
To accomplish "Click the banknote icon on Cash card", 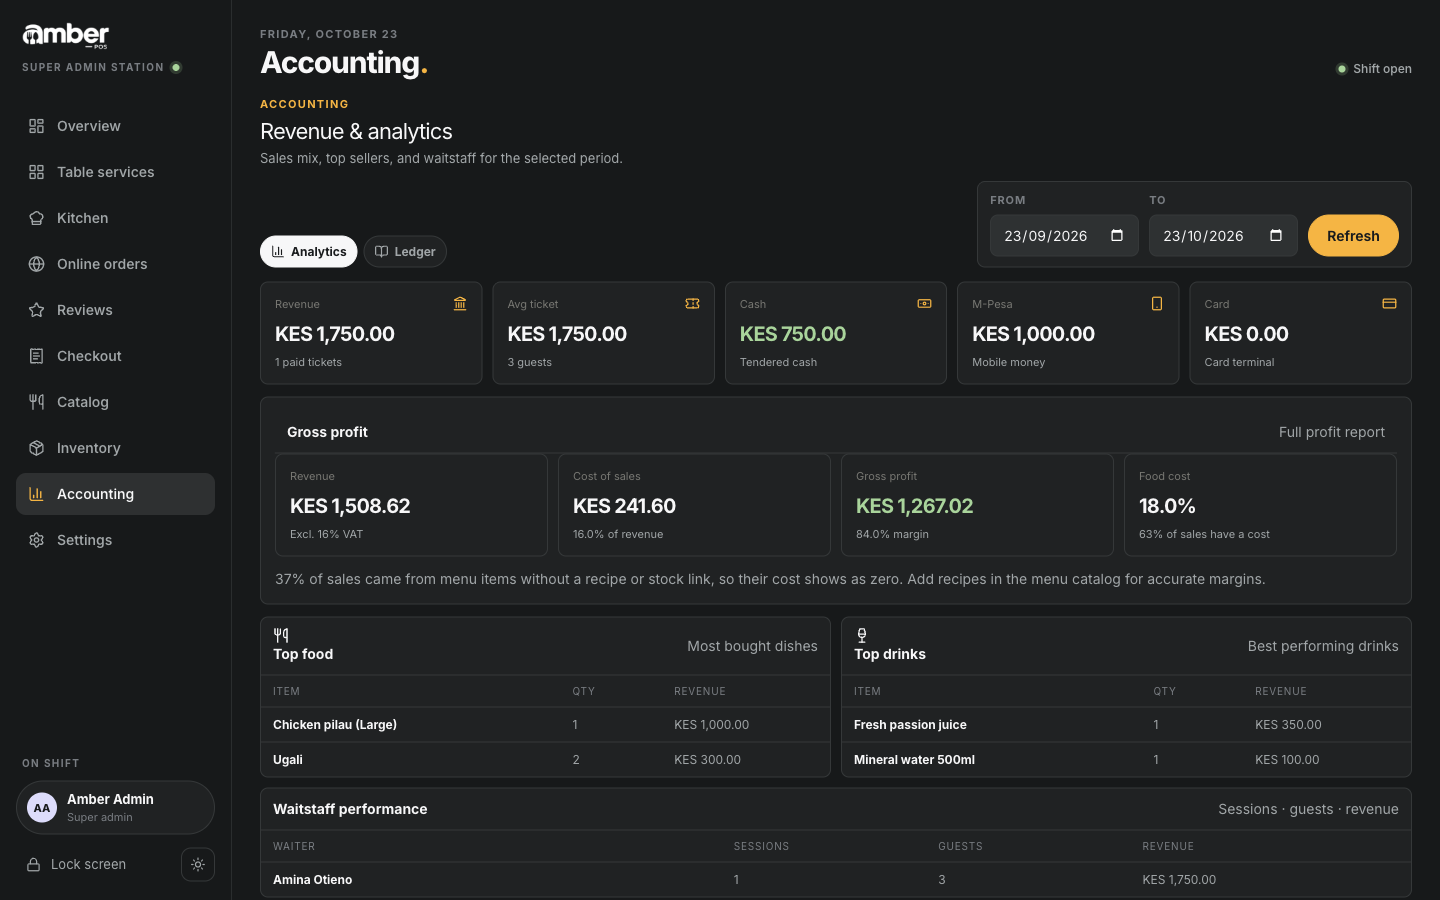I will tap(924, 304).
